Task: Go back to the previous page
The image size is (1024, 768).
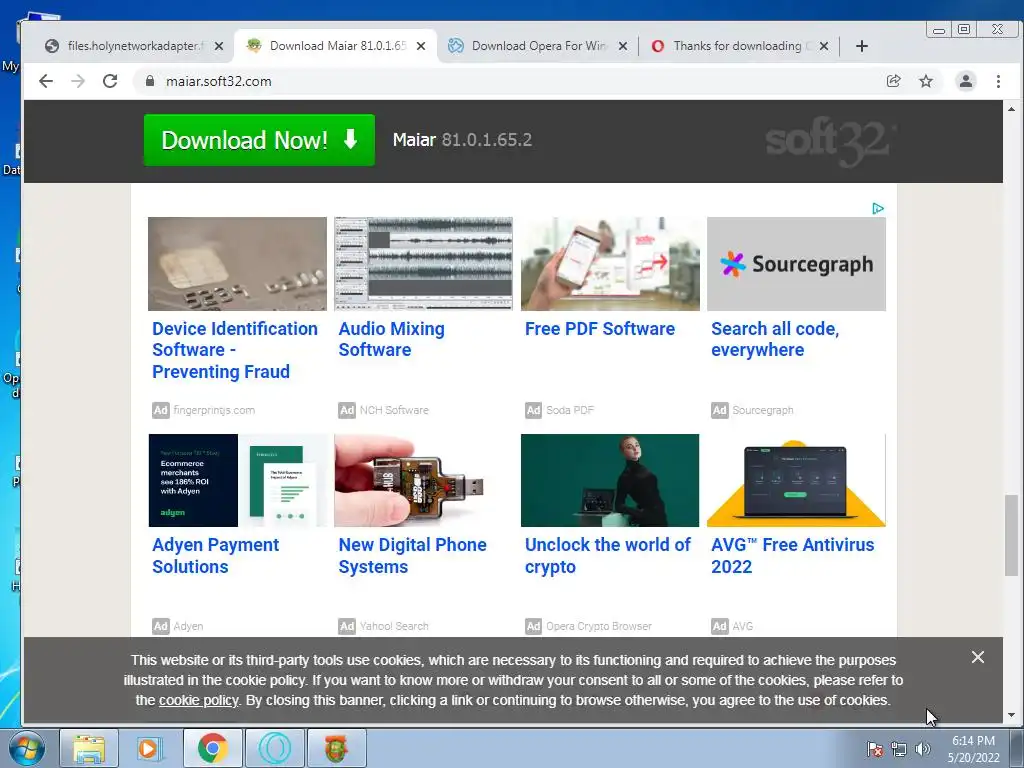Action: (46, 81)
